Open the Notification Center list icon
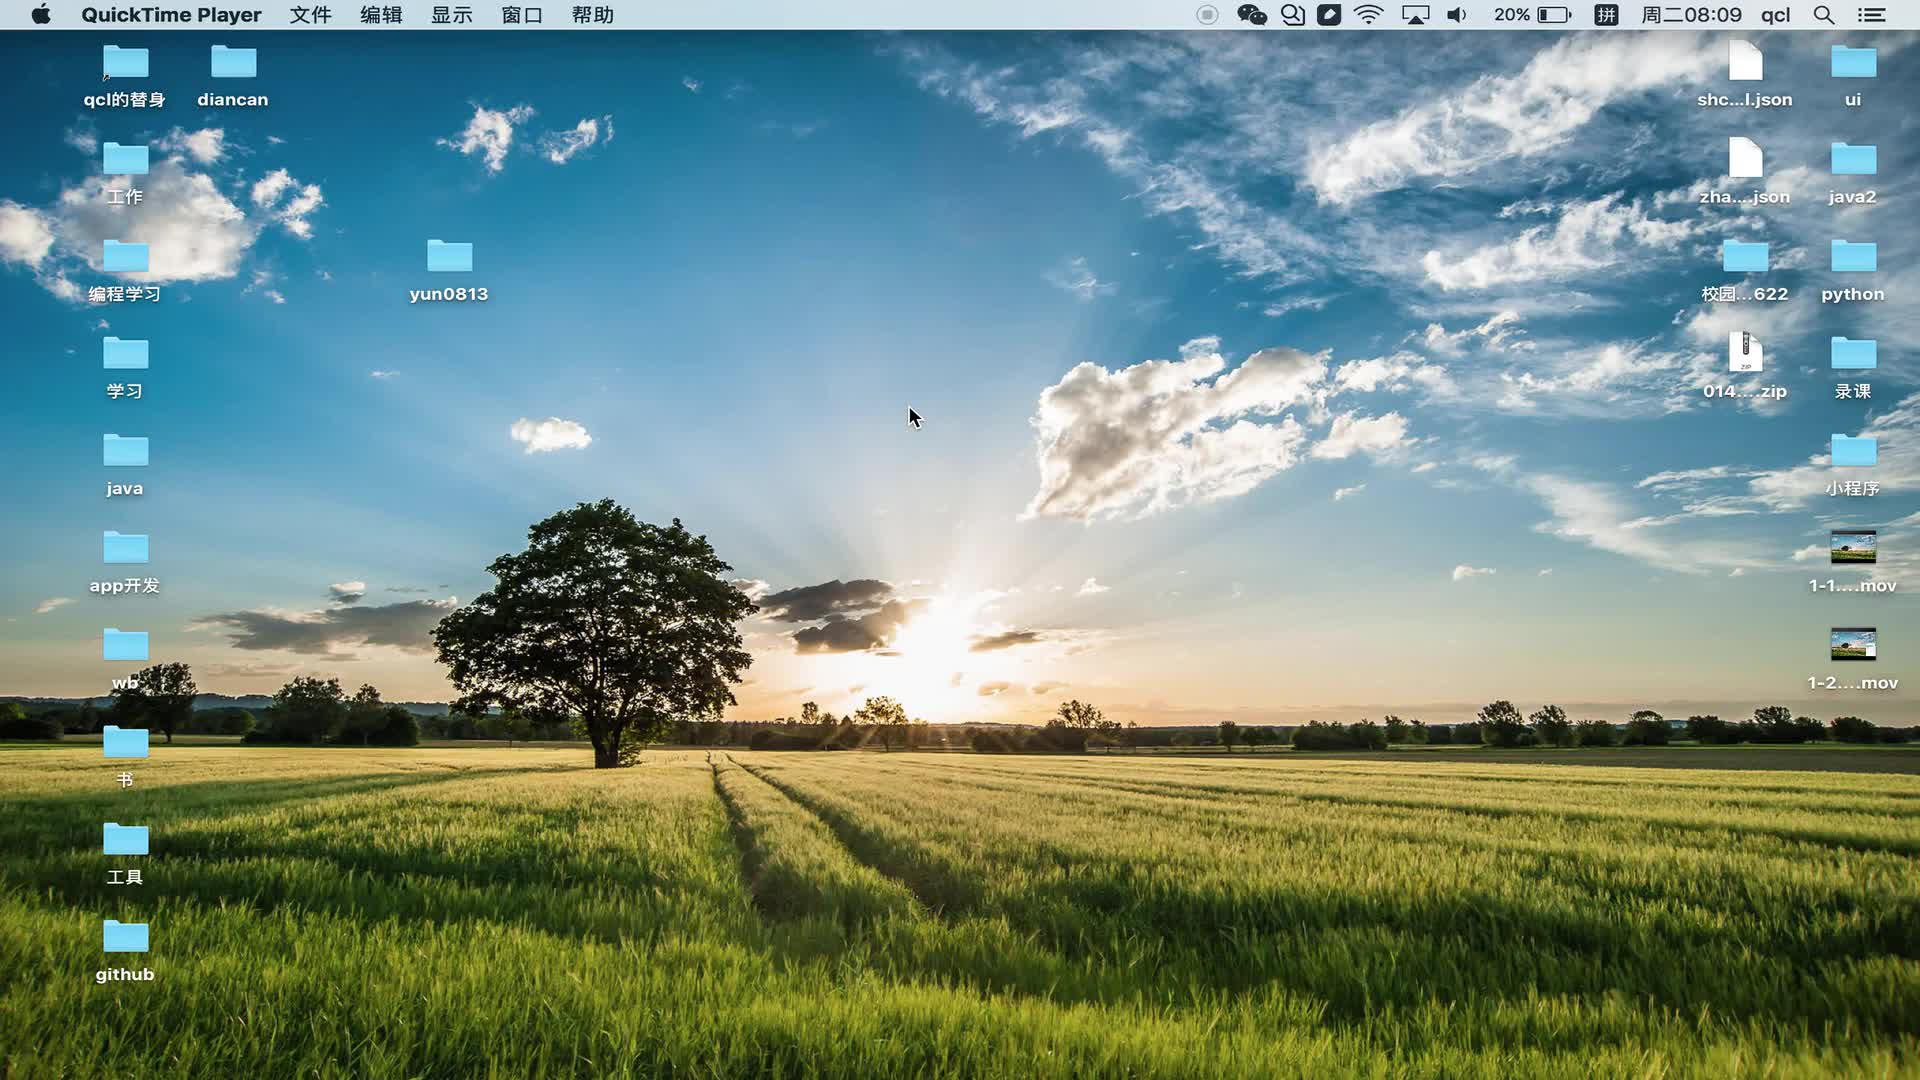The width and height of the screenshot is (1920, 1080). tap(1871, 15)
